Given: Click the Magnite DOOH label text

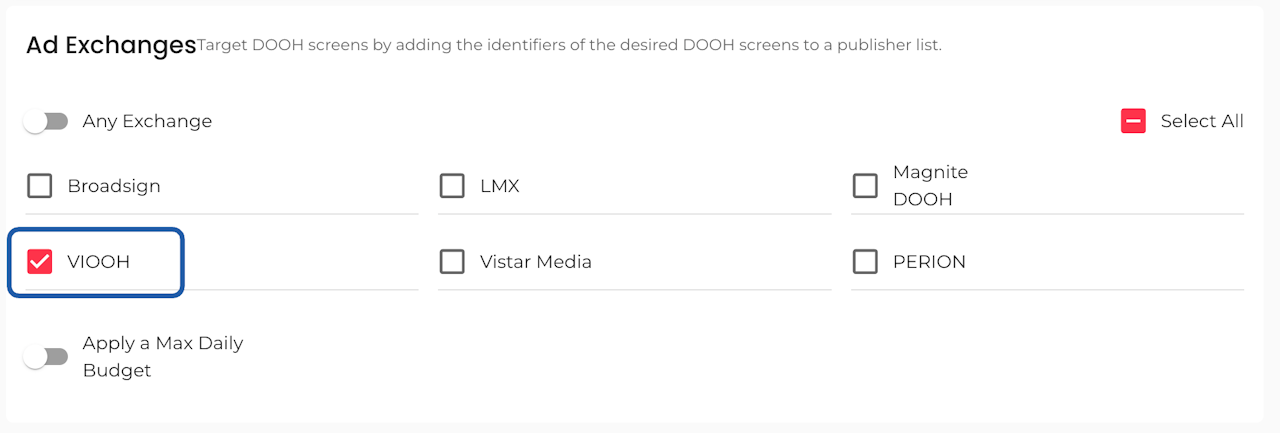Looking at the screenshot, I should click(930, 186).
